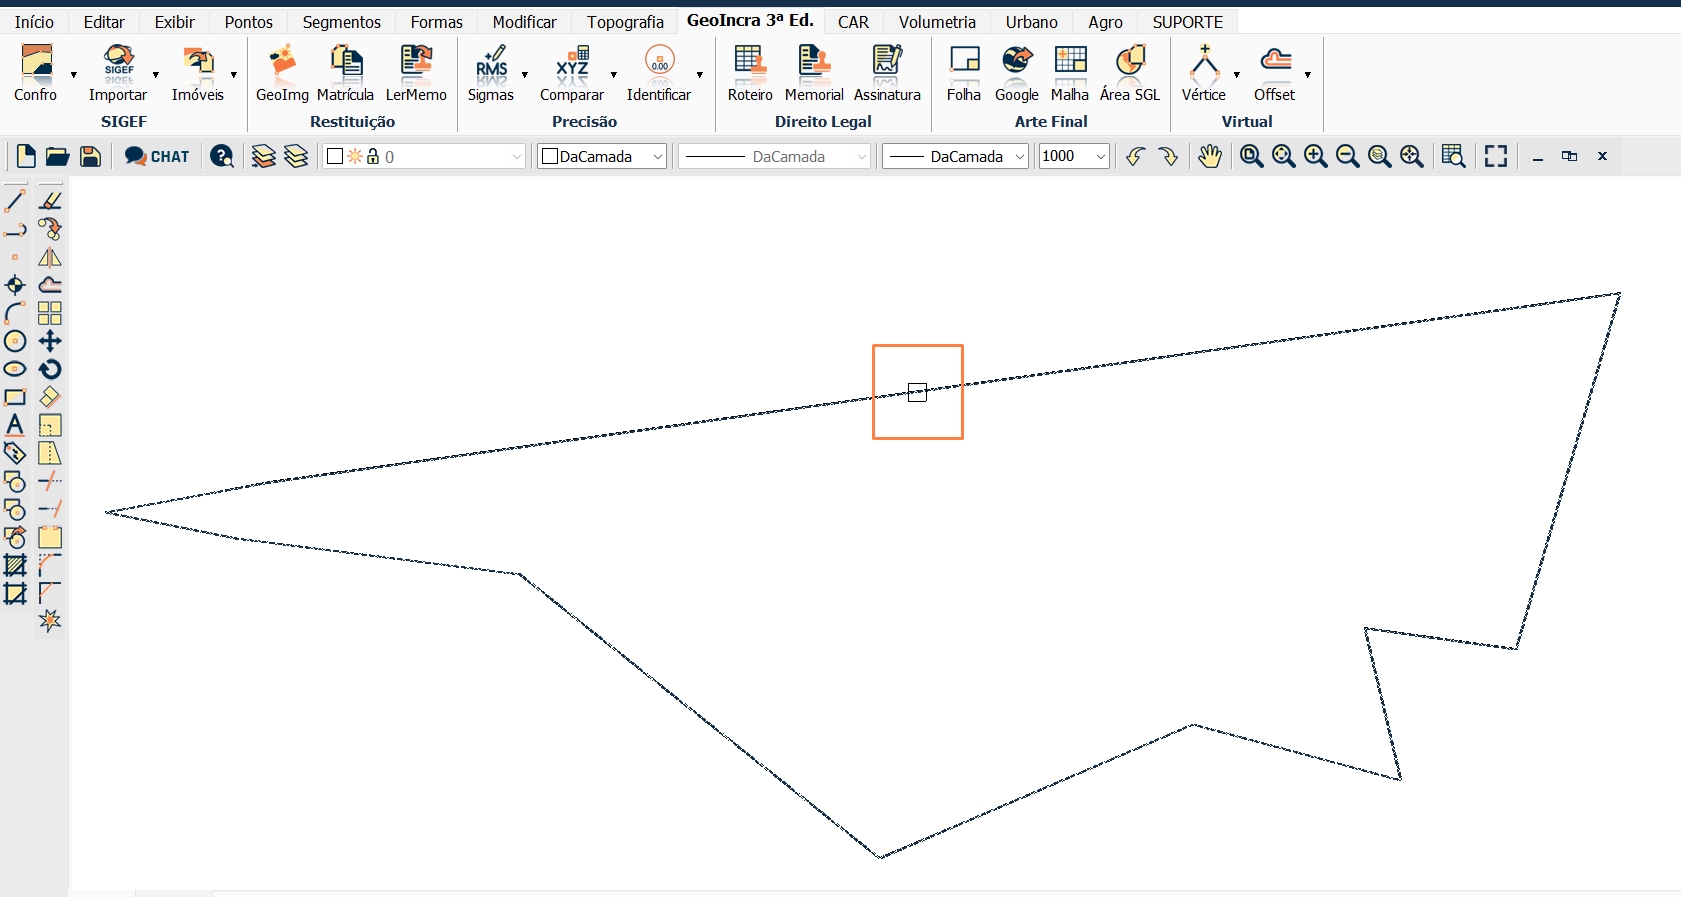Select the Ellipse drawing tool
This screenshot has height=897, width=1681.
(15, 369)
